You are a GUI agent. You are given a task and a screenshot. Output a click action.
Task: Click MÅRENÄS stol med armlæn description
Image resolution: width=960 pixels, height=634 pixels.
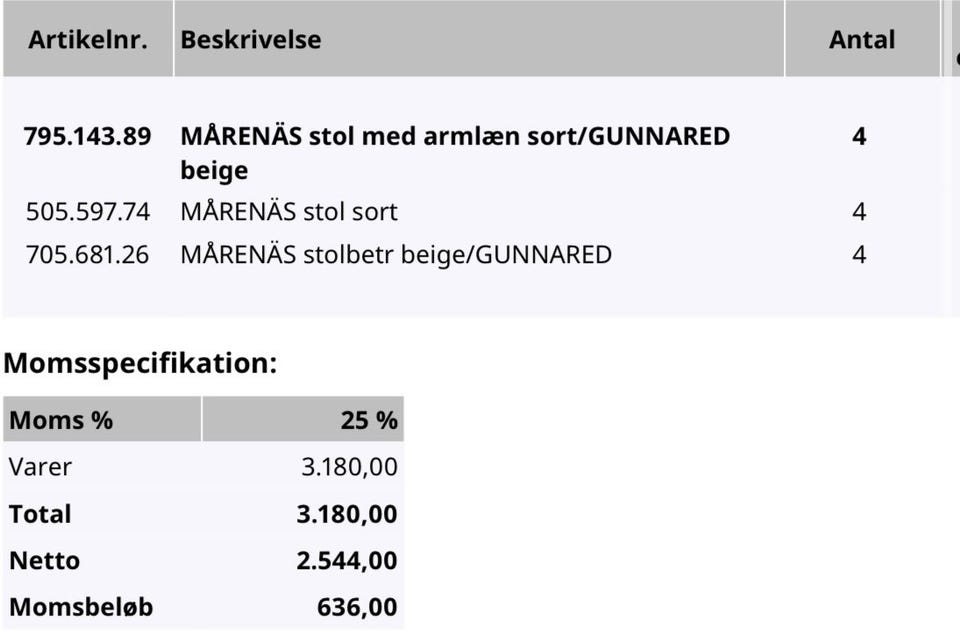455,152
